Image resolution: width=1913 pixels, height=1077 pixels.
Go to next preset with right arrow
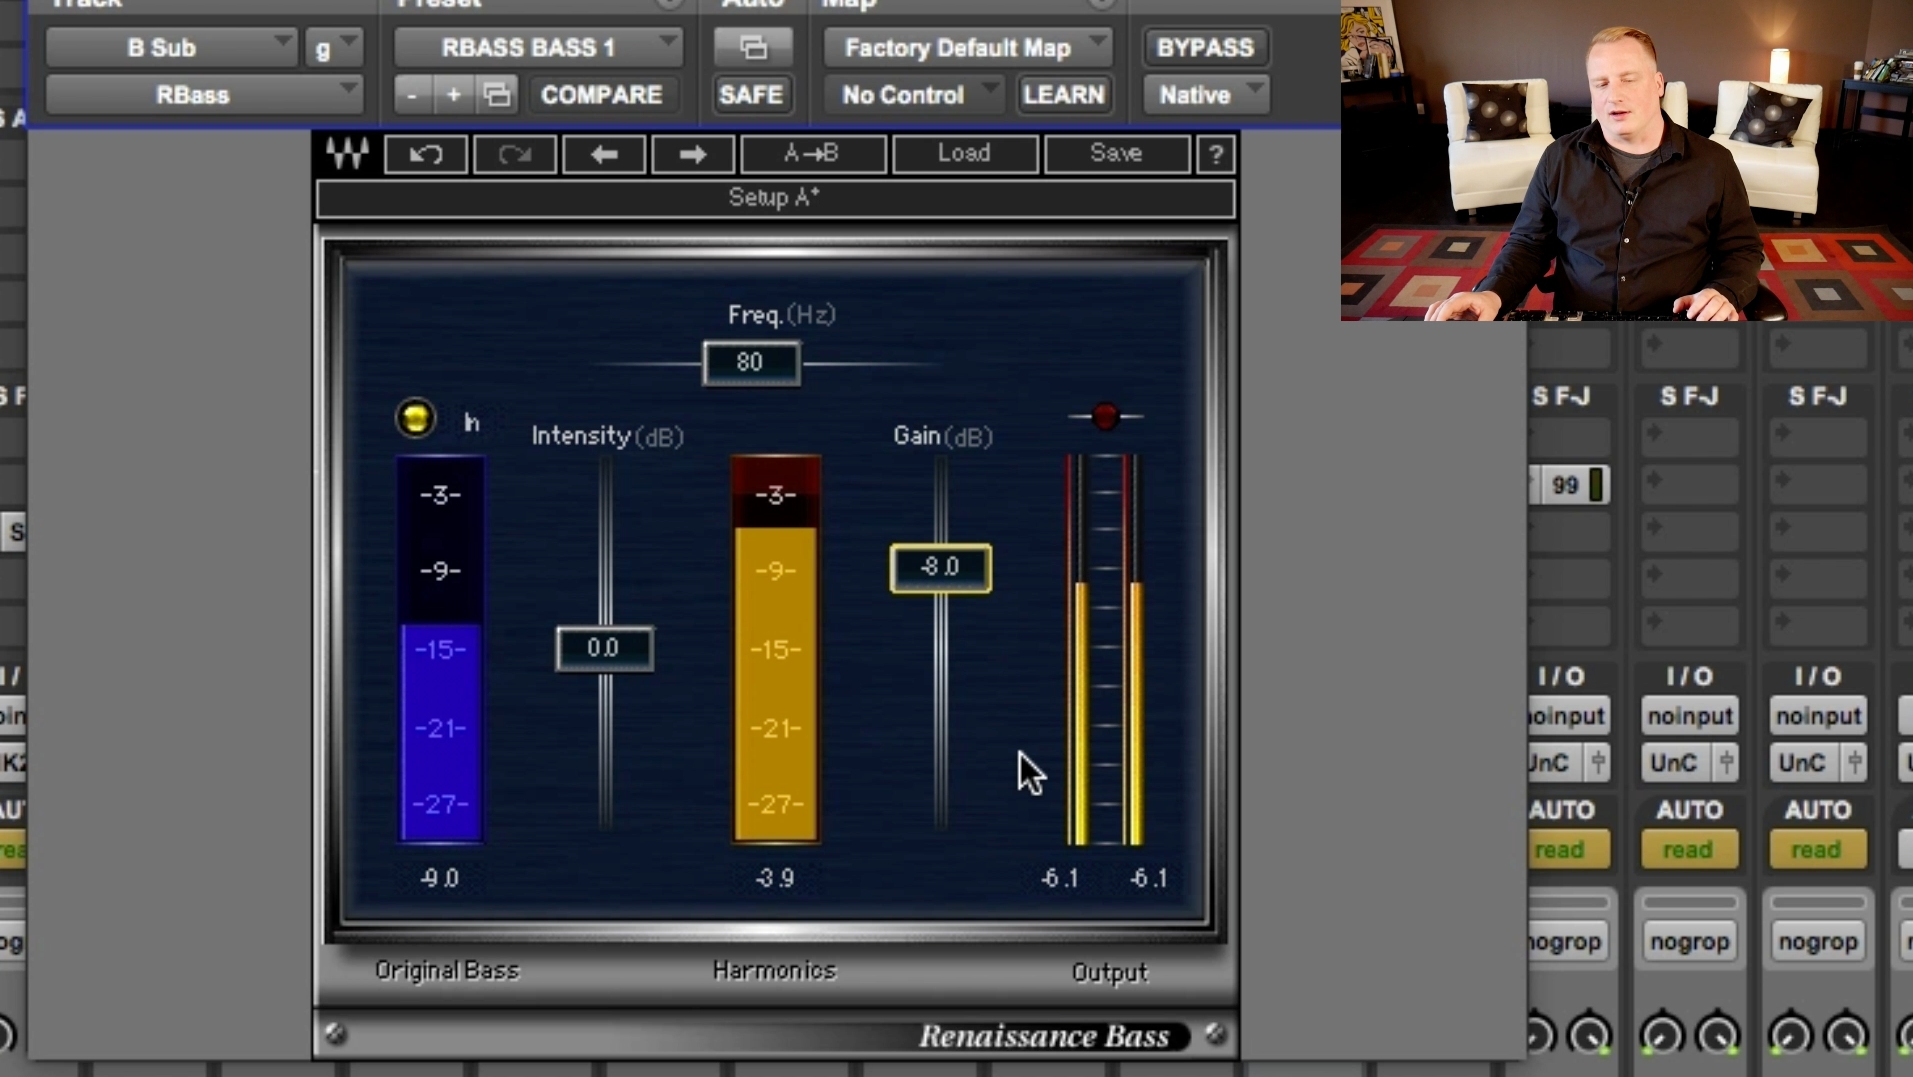click(x=692, y=154)
